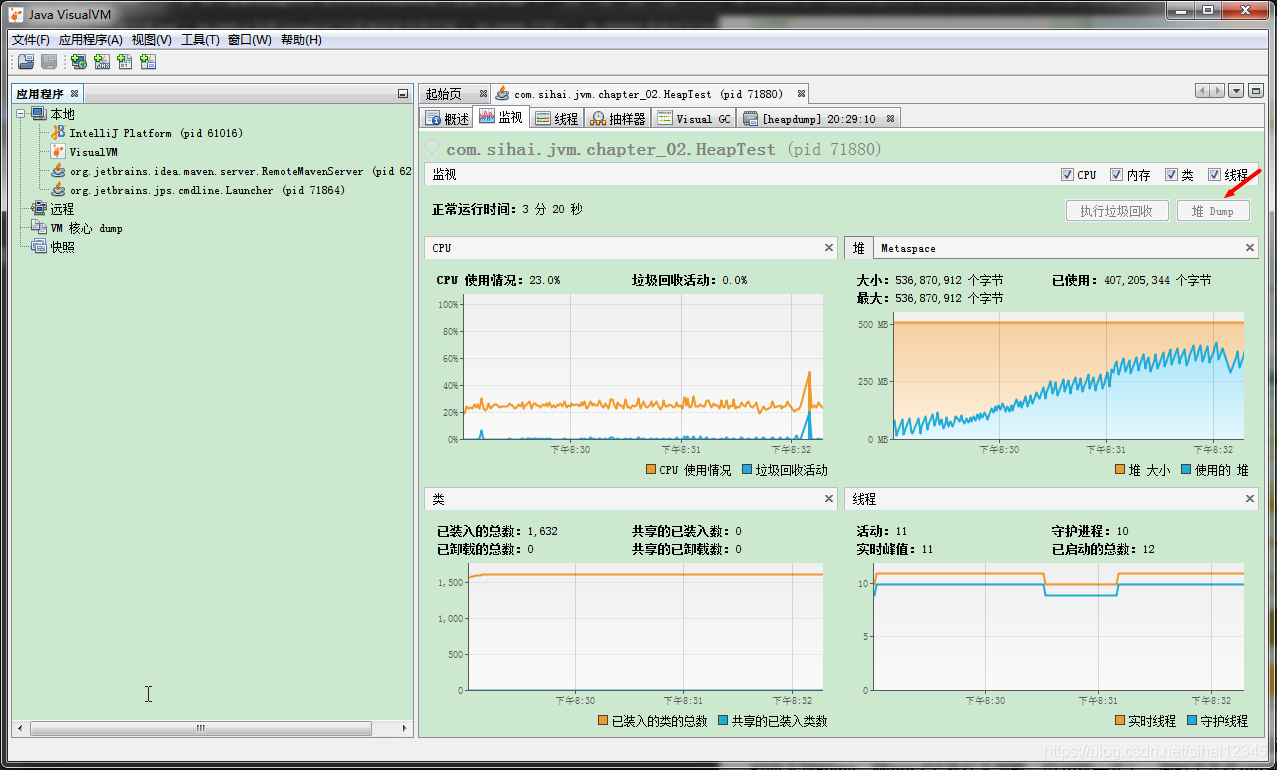Click the 快照 snapshots icon
The image size is (1277, 770).
pyautogui.click(x=39, y=247)
